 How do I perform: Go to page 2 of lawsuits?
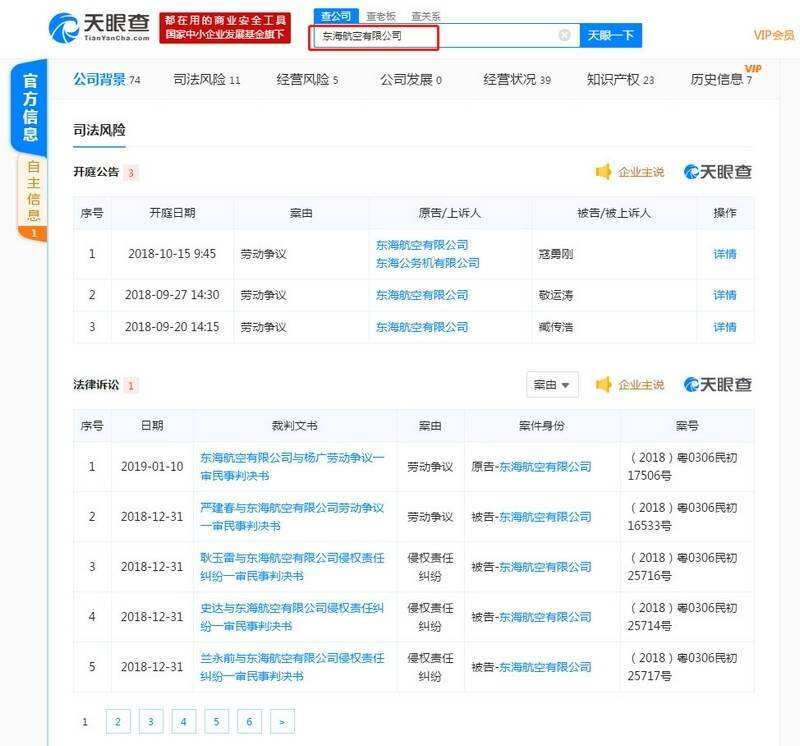coord(118,722)
